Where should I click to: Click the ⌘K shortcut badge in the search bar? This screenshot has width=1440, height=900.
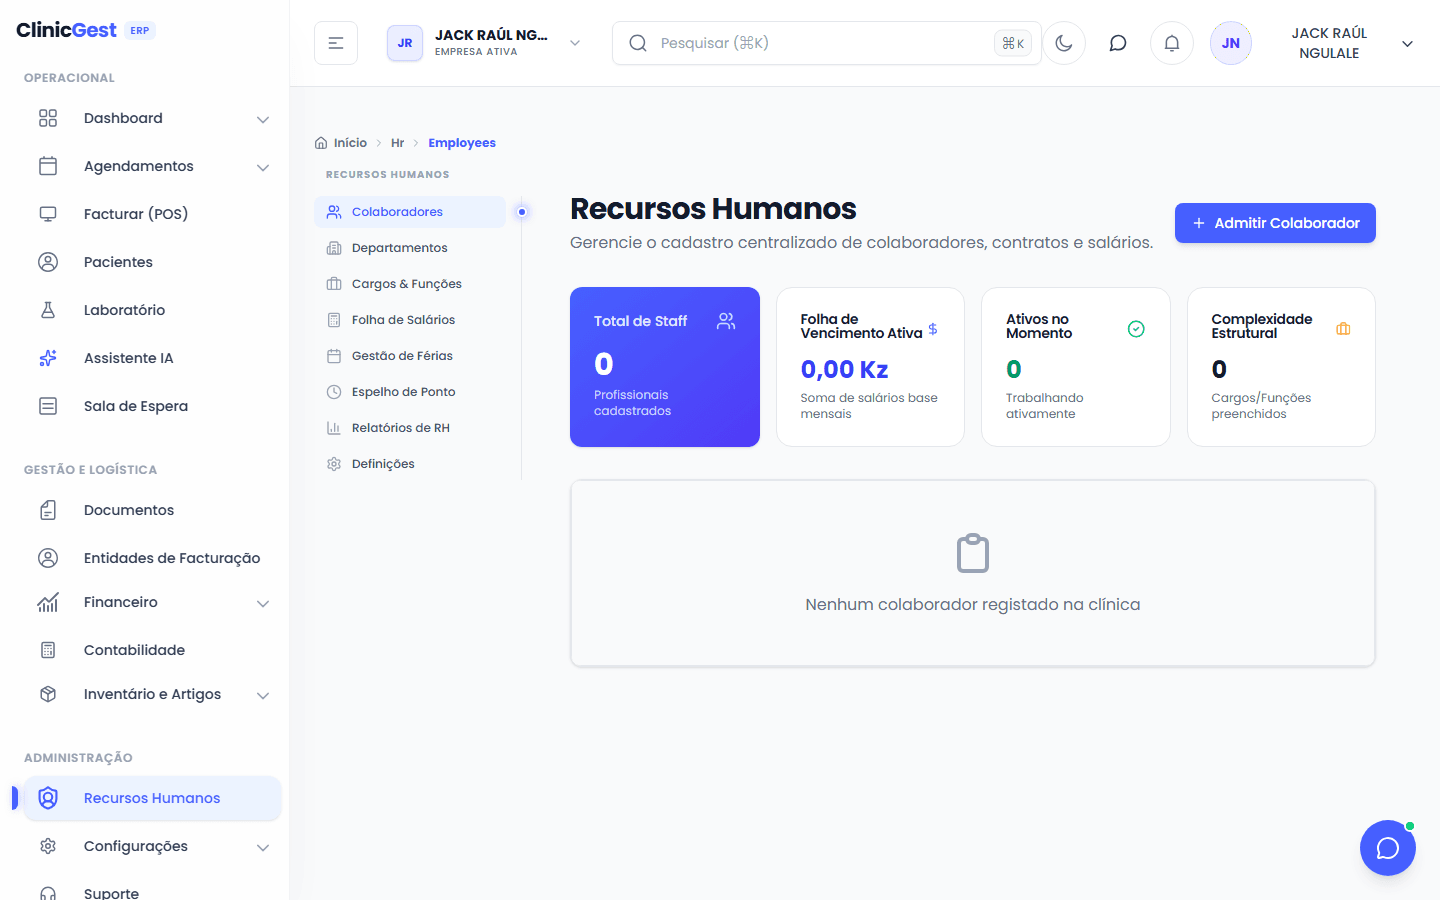coord(1013,43)
